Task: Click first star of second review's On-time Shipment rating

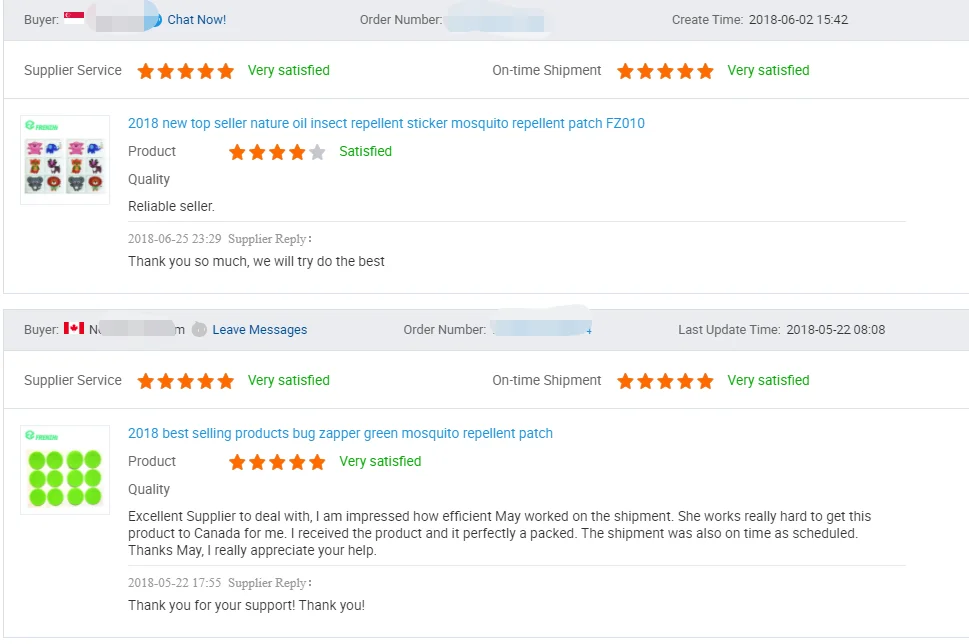Action: click(626, 381)
